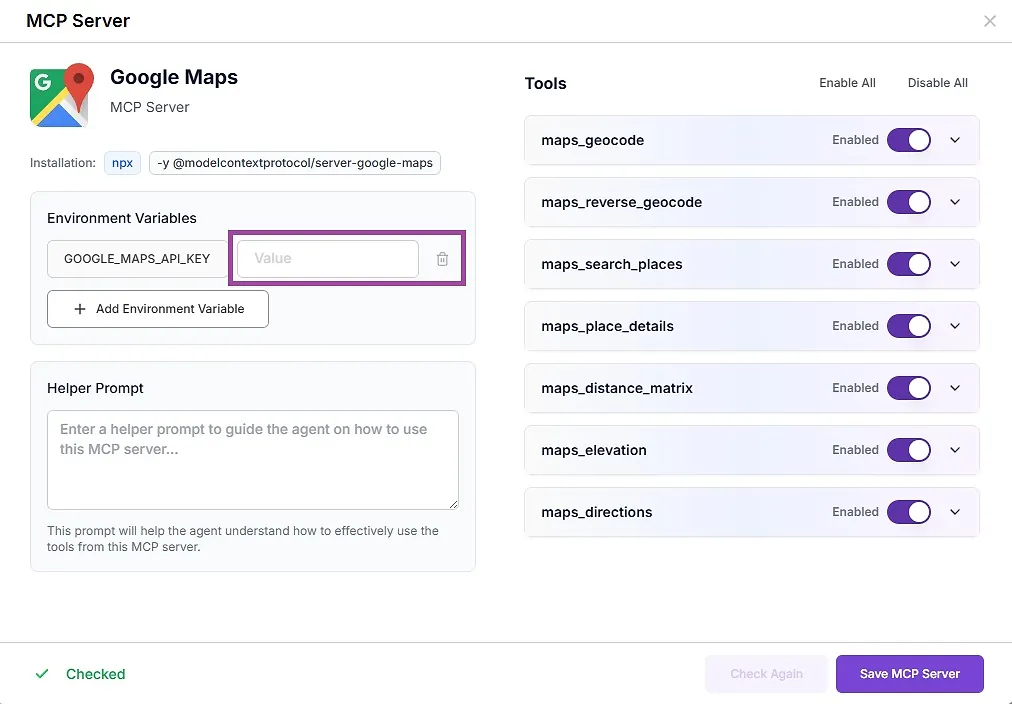Click the maps_distance_matrix label
The width and height of the screenshot is (1012, 704).
(x=617, y=388)
